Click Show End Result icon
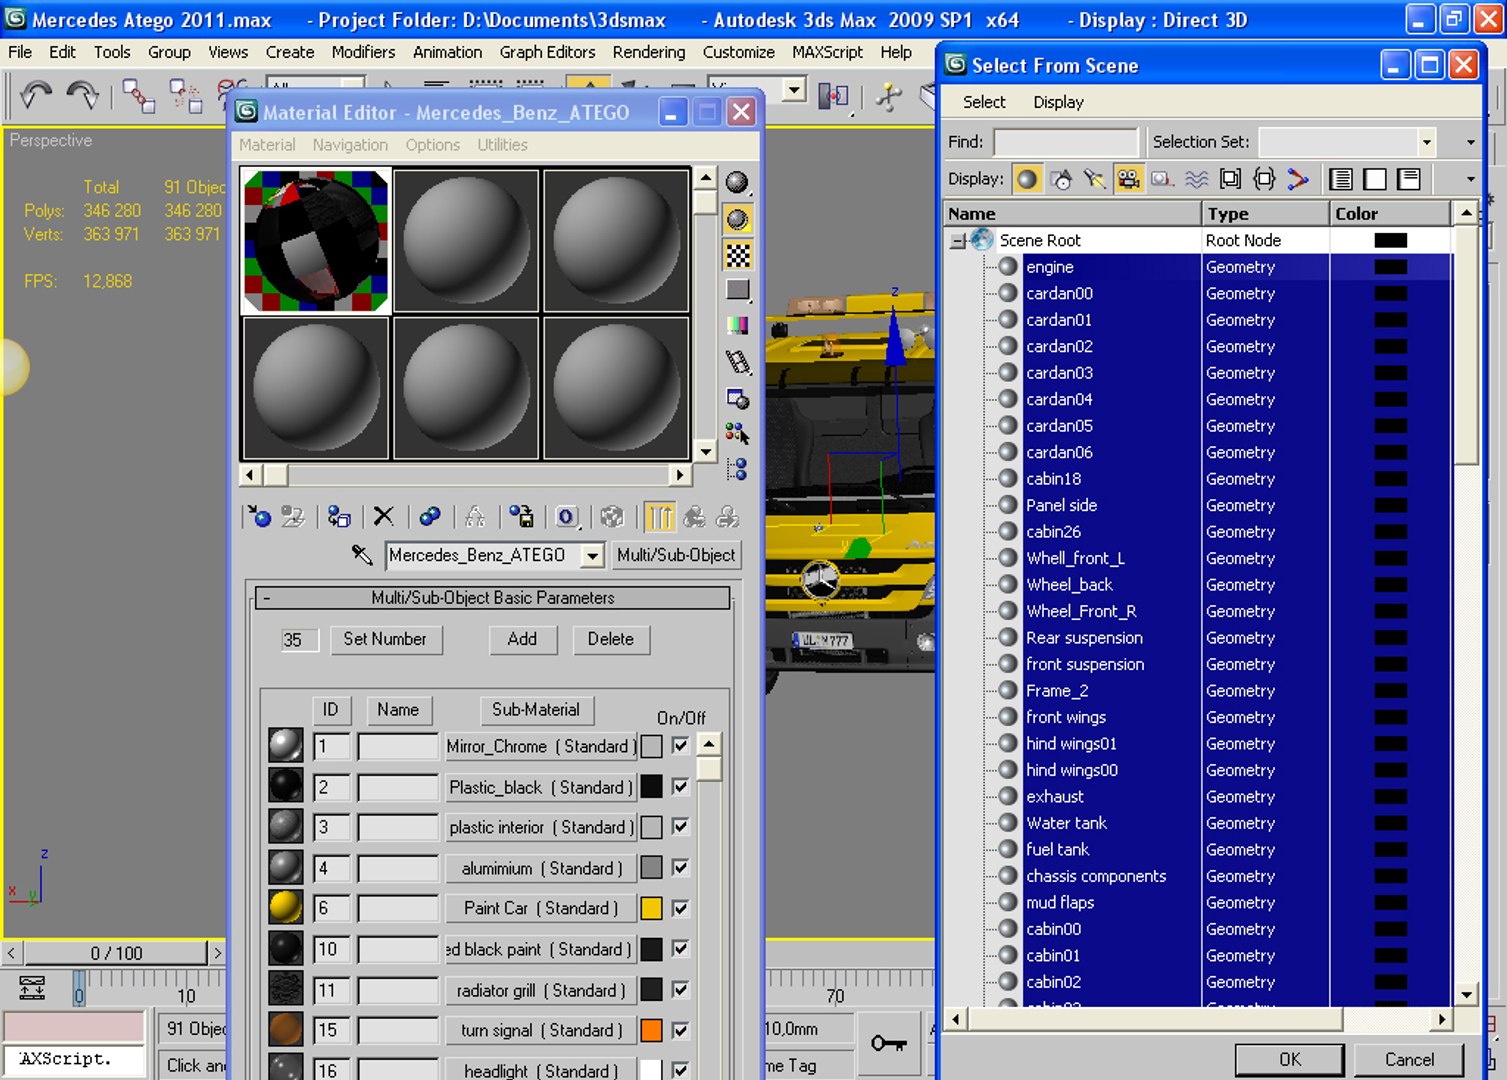 [x=660, y=516]
